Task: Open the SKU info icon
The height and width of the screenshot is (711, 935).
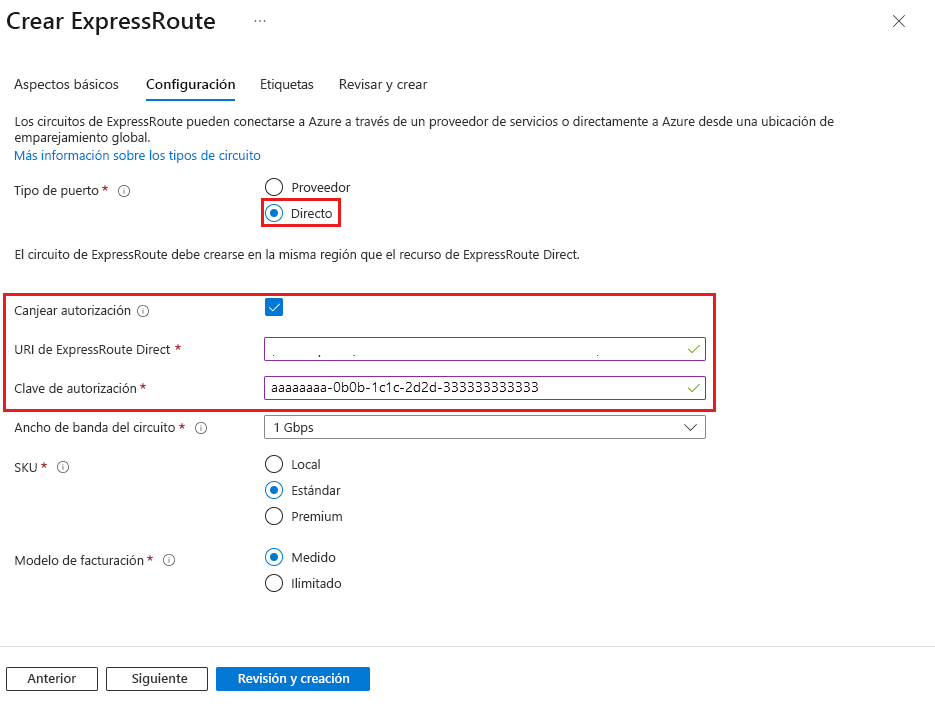Action: [63, 467]
